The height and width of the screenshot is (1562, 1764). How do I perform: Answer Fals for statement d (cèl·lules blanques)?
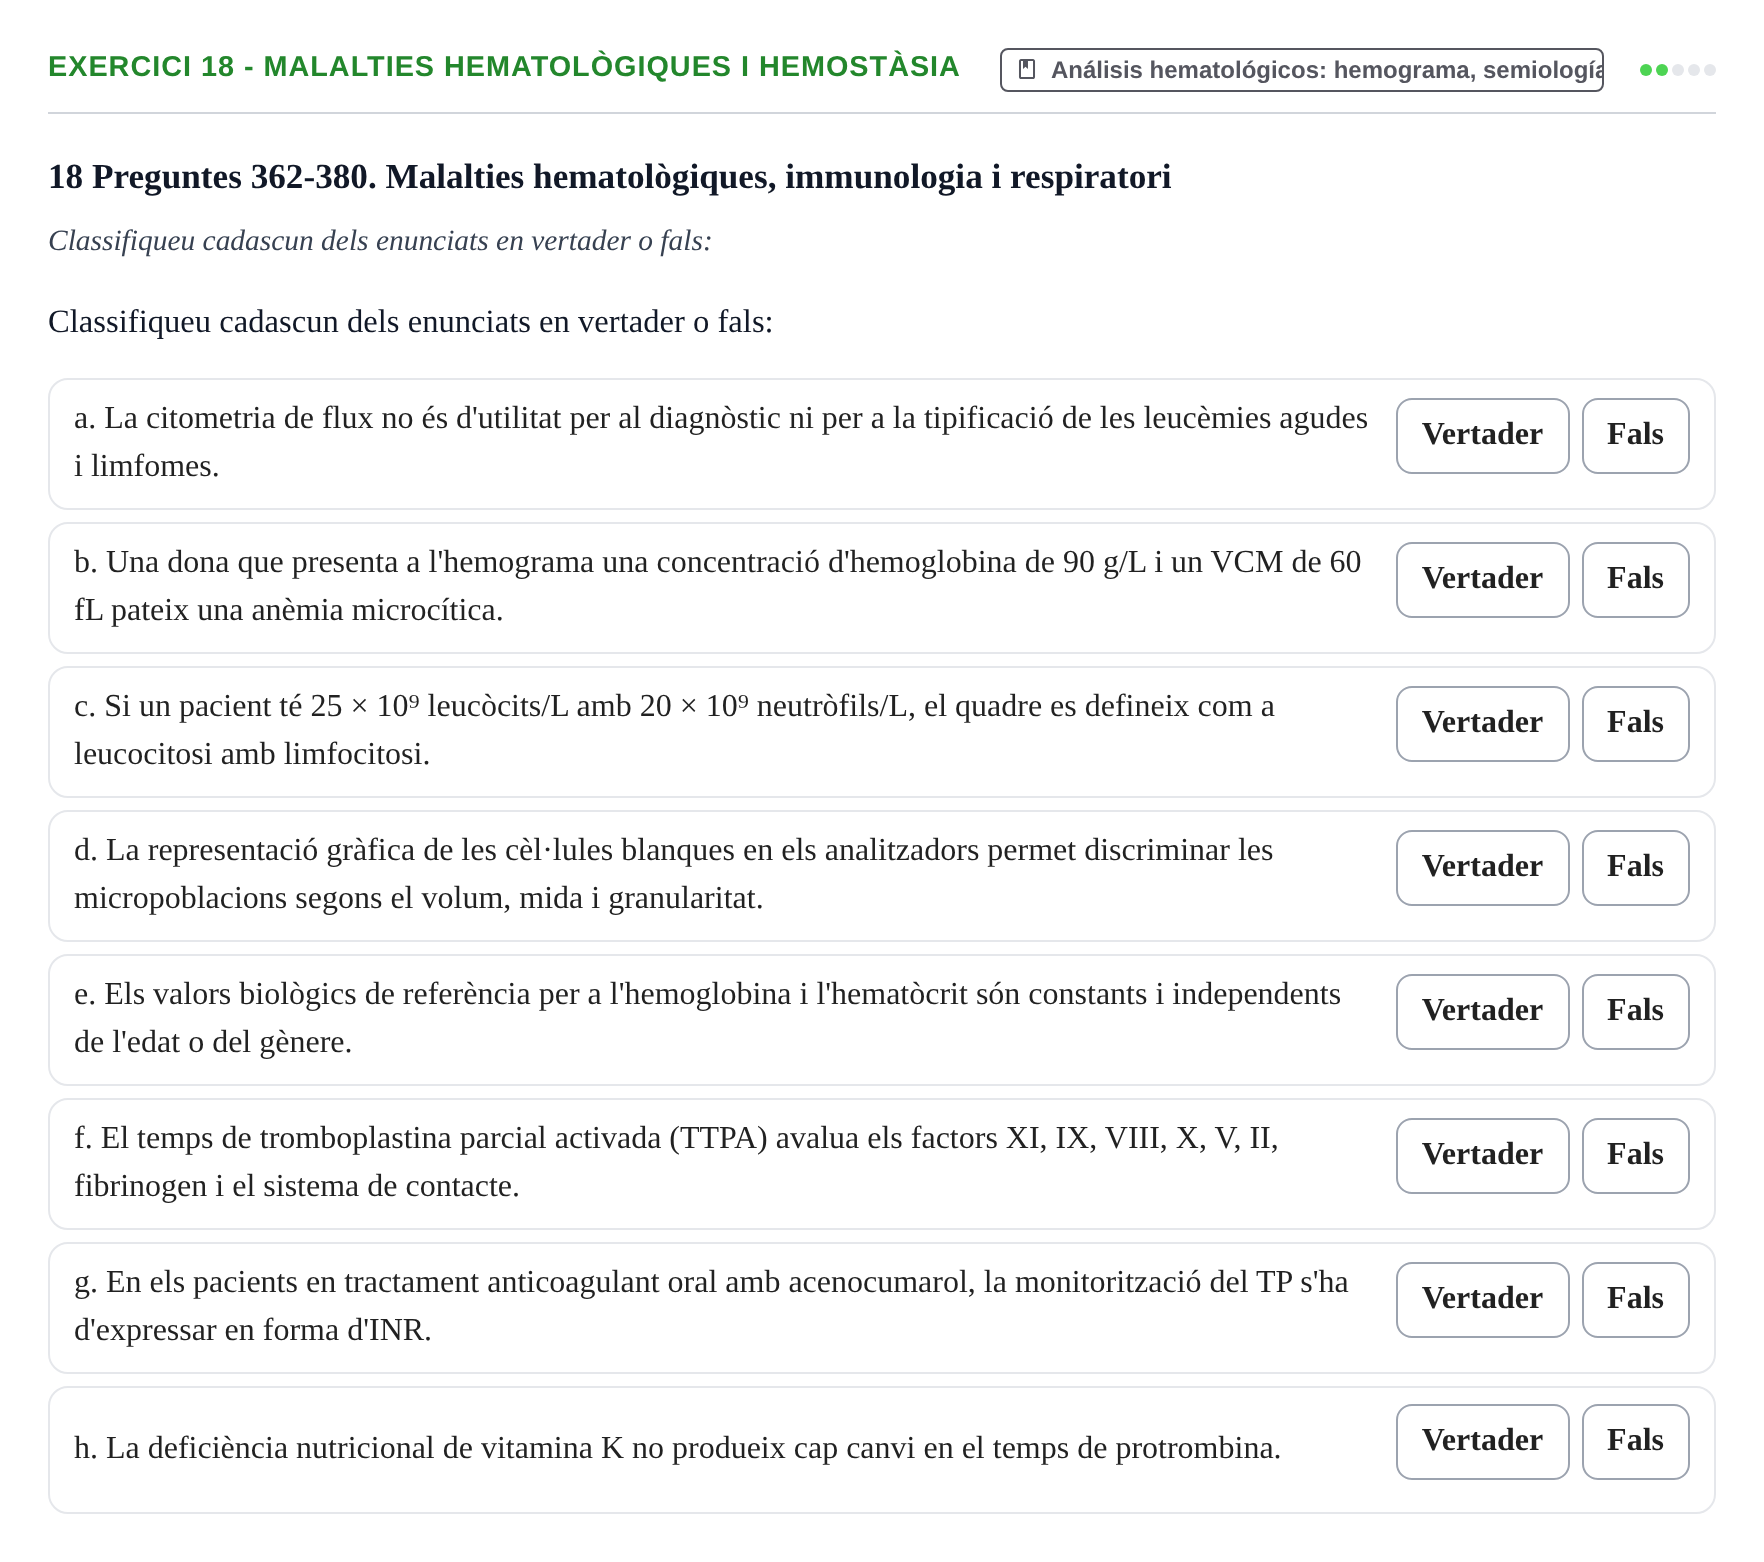tap(1635, 867)
